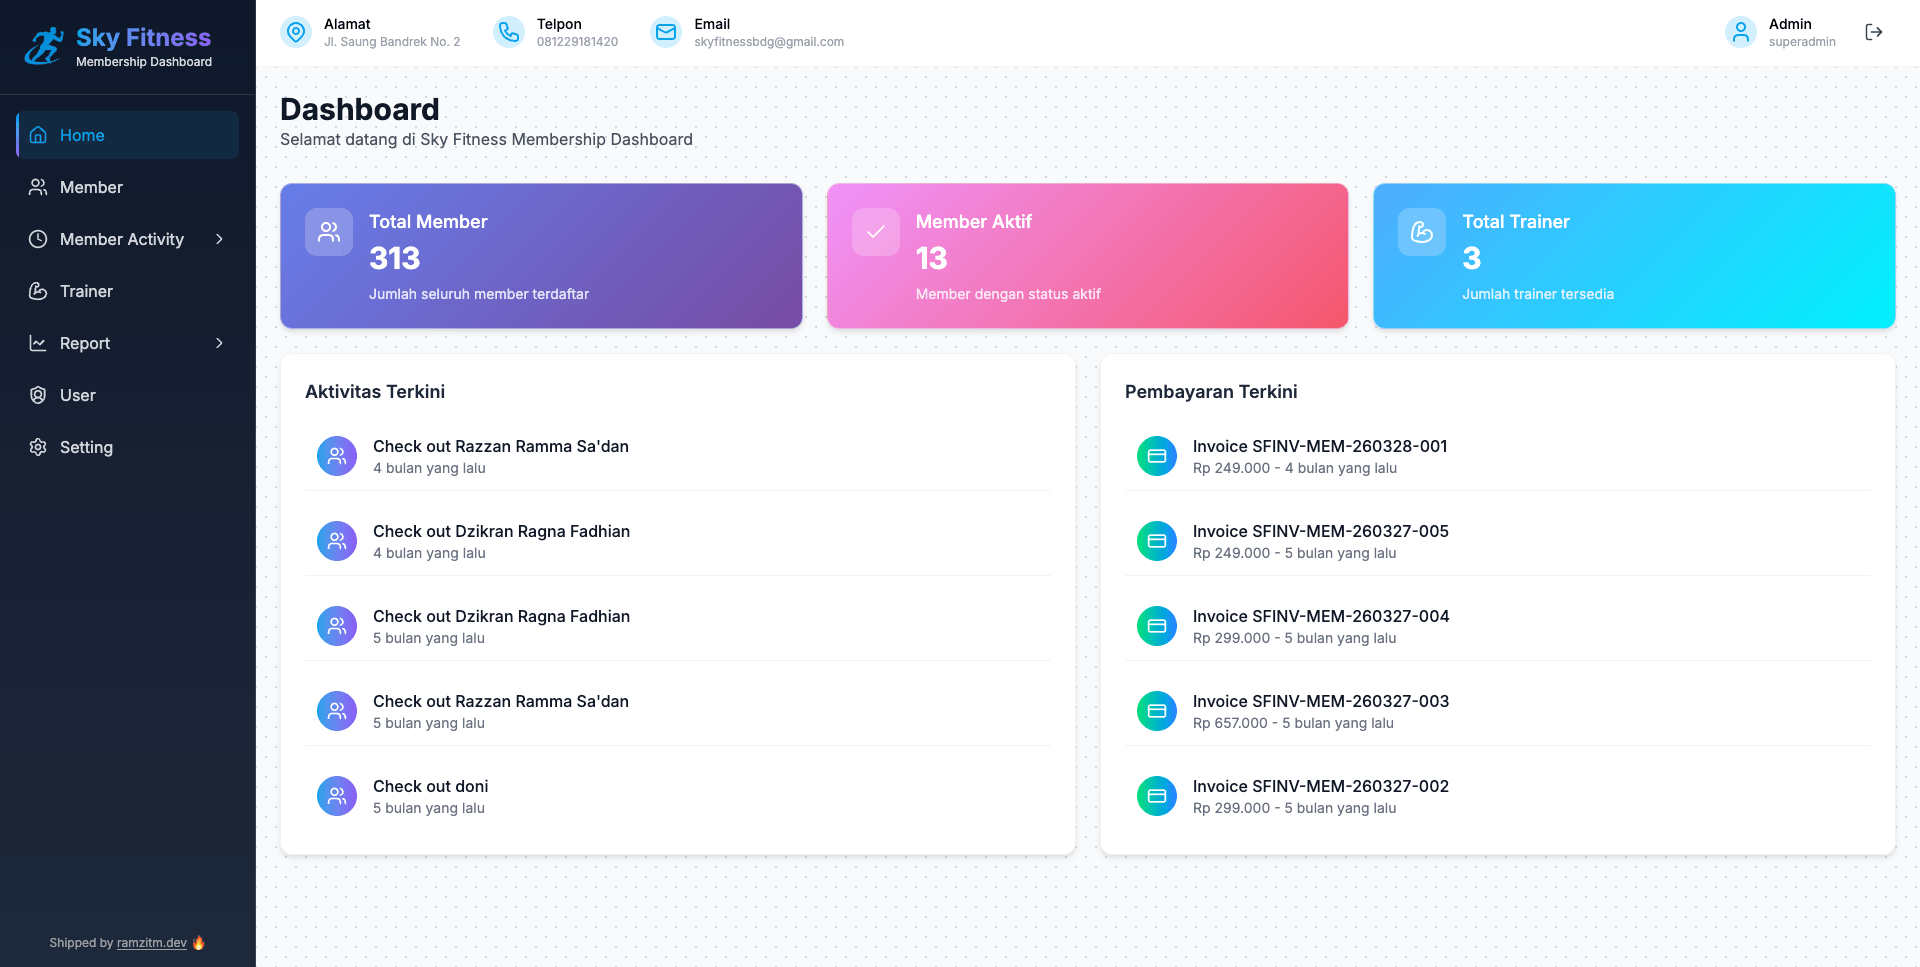Click Check out Razzan Ramma Sa'dan, 5 bulan

click(501, 701)
